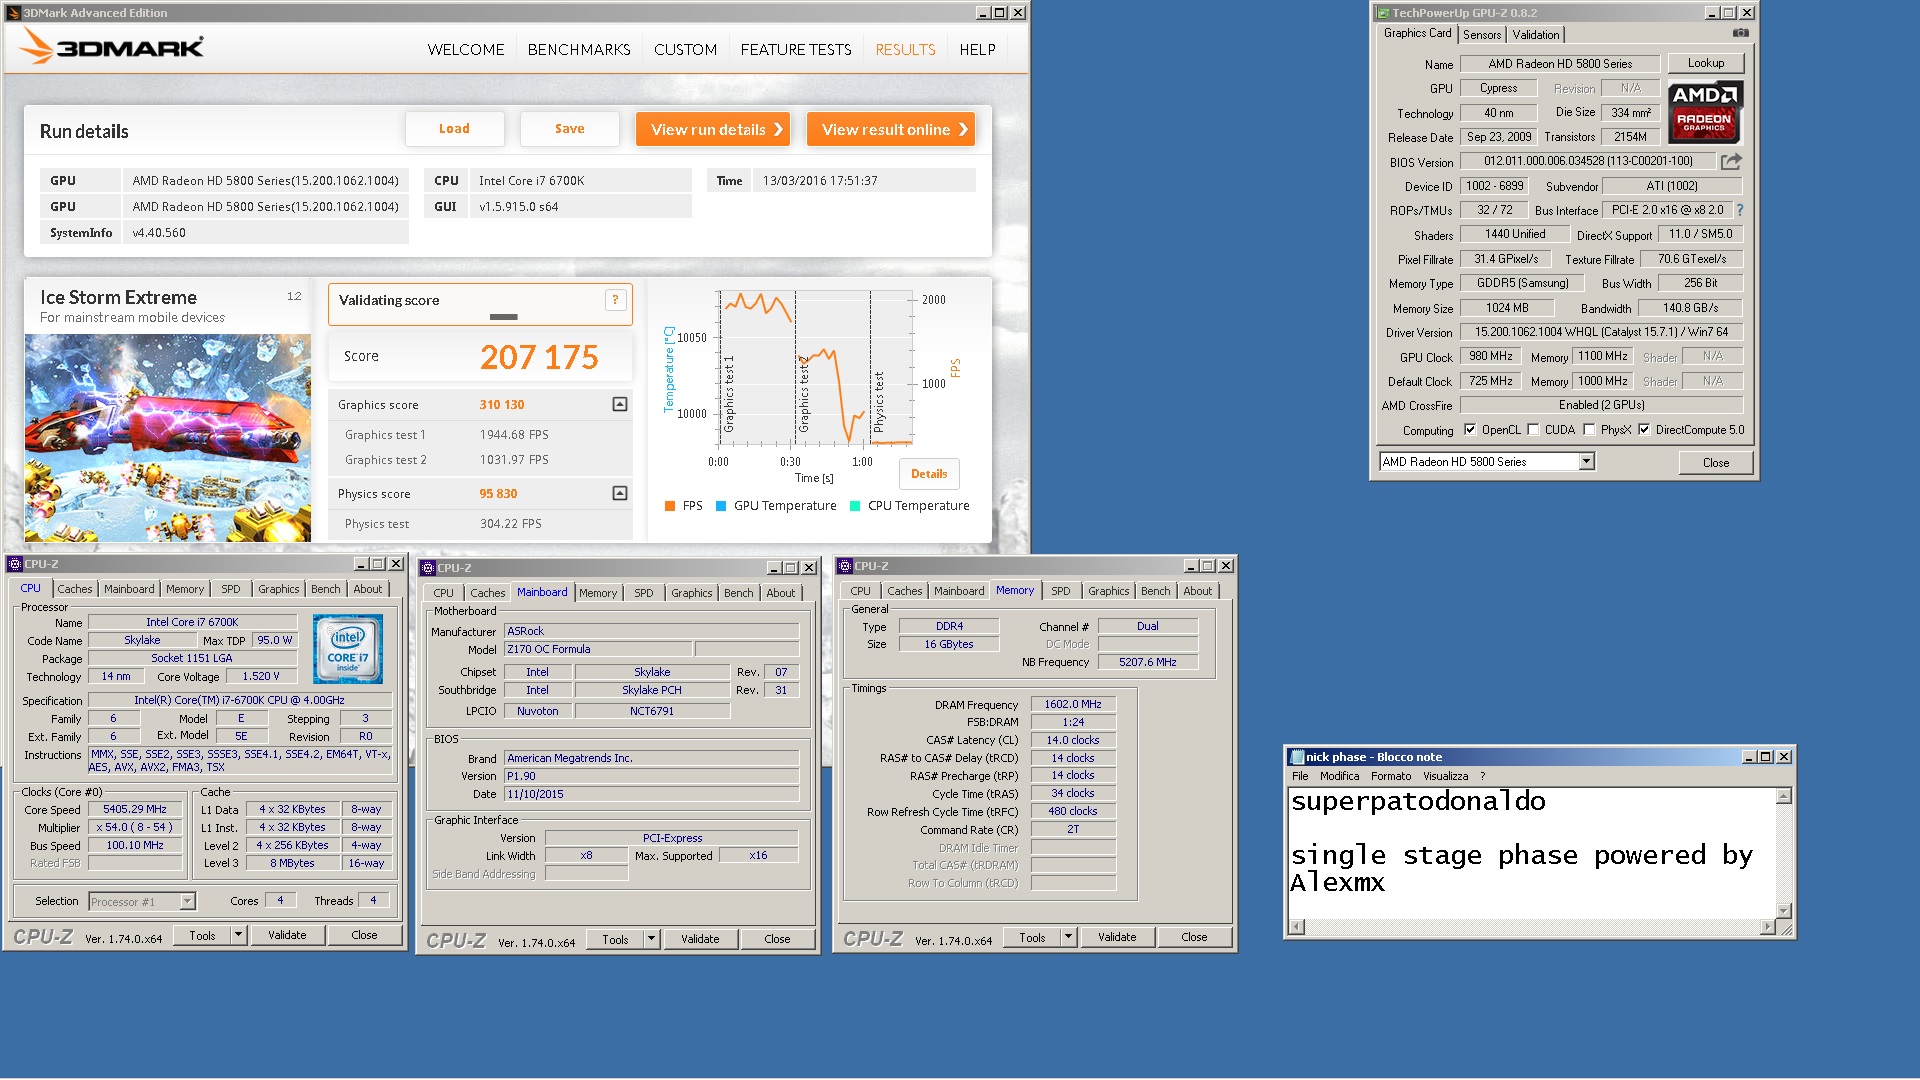Toggle the OpenCL checkbox in GPU-Z
1920x1080 pixels.
pyautogui.click(x=1470, y=430)
